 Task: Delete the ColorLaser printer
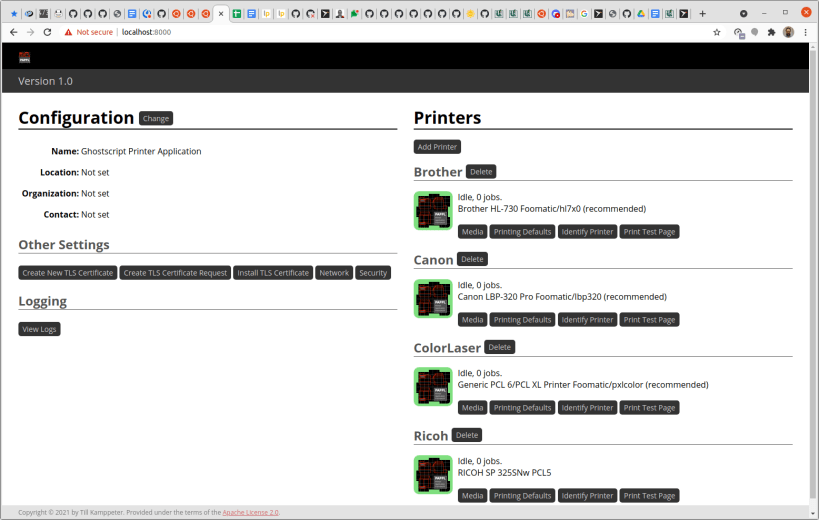tap(499, 347)
